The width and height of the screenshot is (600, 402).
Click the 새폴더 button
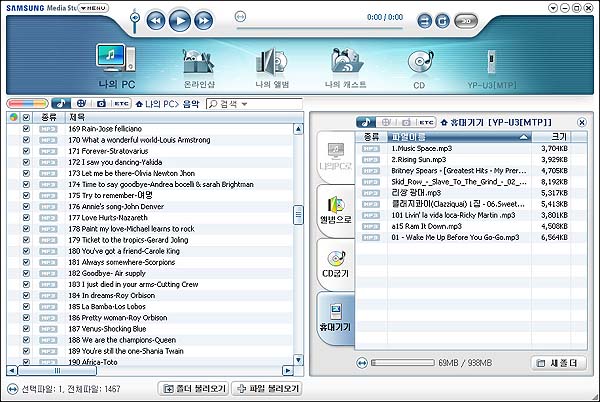click(558, 363)
